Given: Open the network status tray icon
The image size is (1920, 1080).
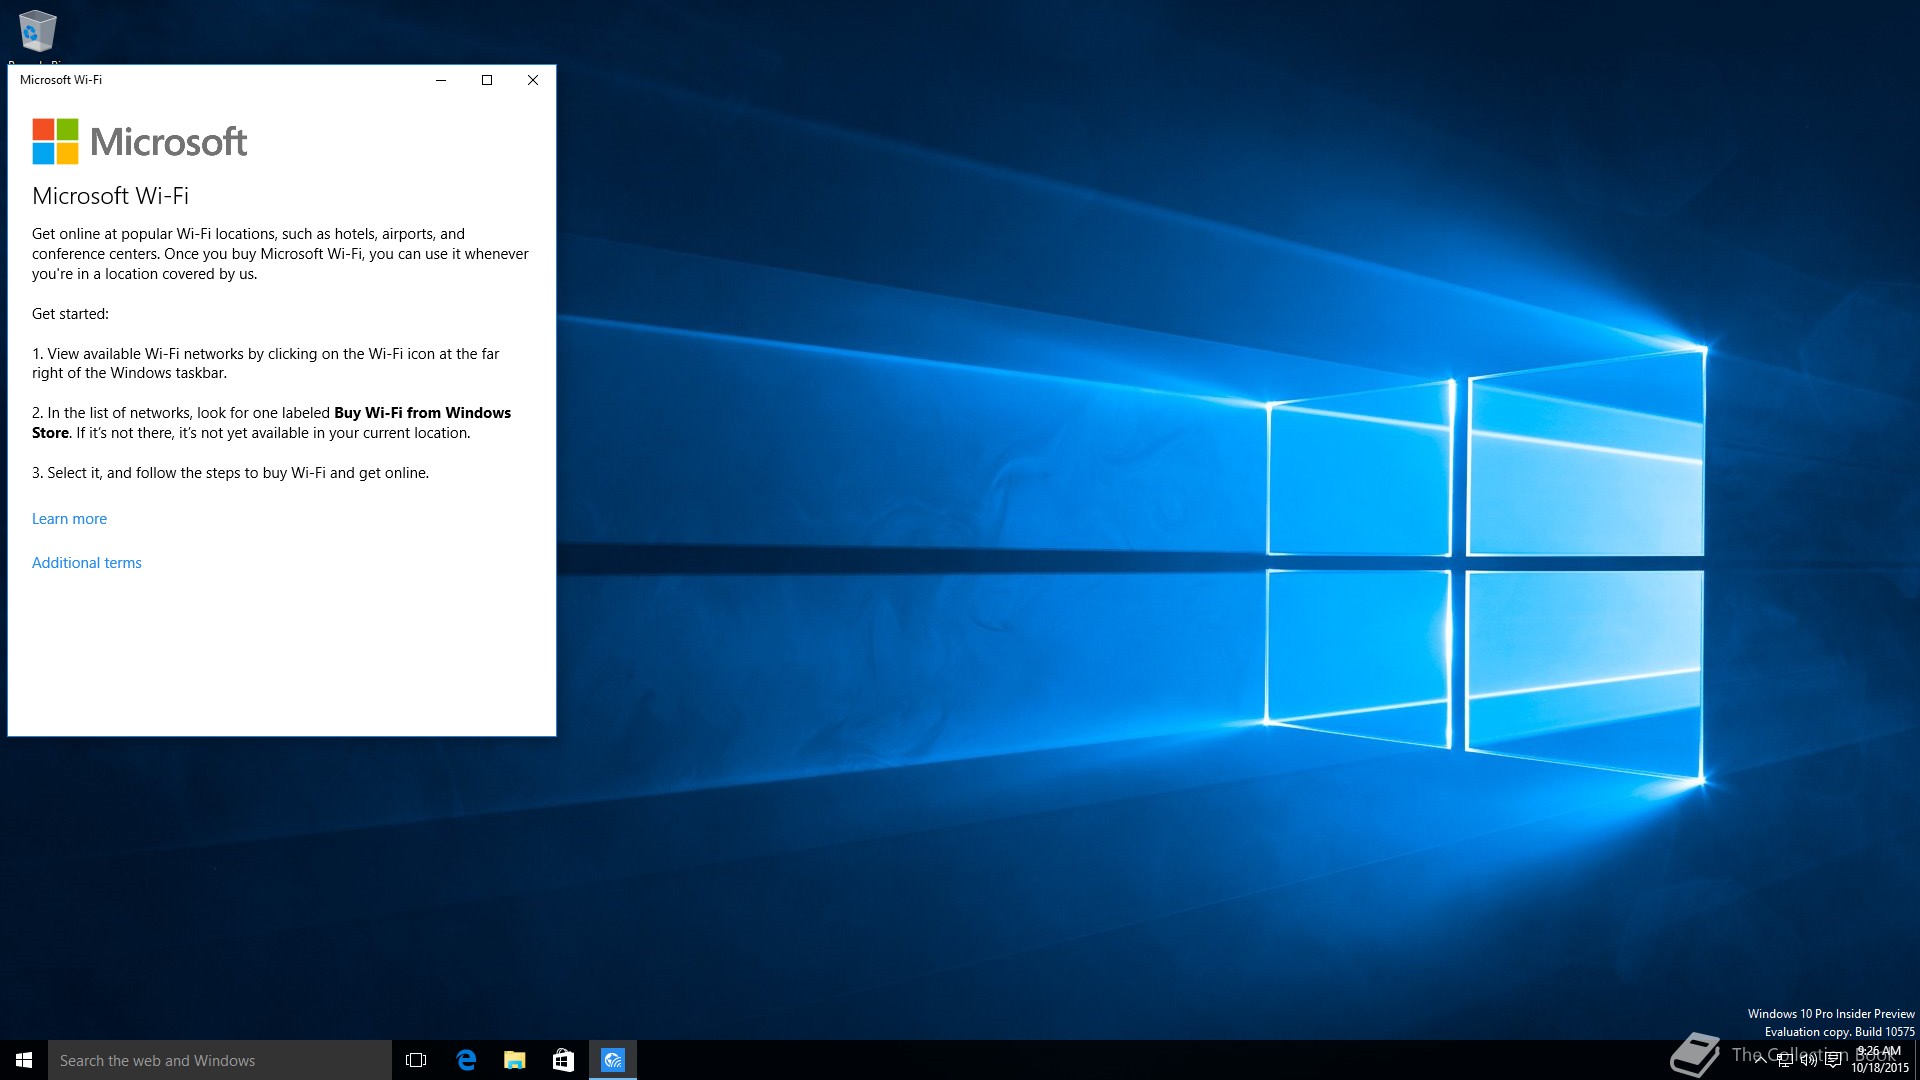Looking at the screenshot, I should pos(1785,1061).
